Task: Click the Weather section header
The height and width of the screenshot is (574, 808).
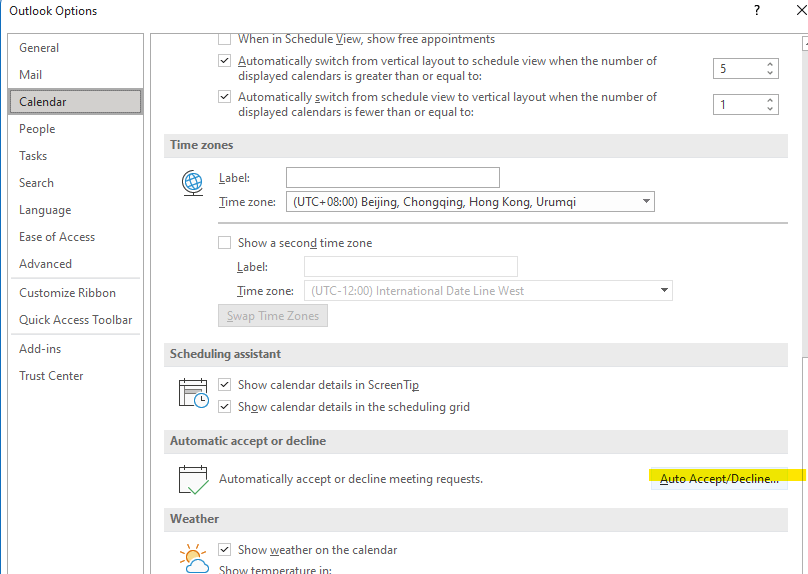Action: [x=476, y=519]
